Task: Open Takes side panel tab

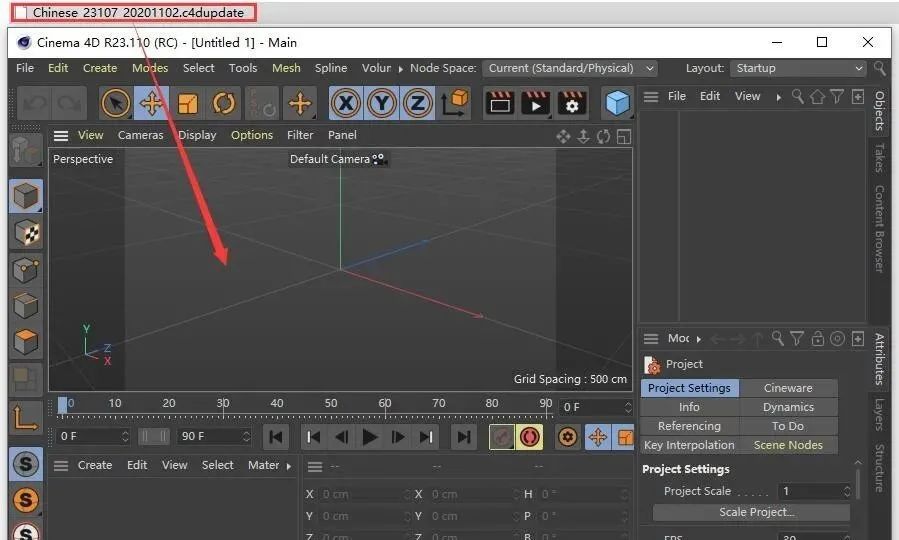Action: [879, 158]
